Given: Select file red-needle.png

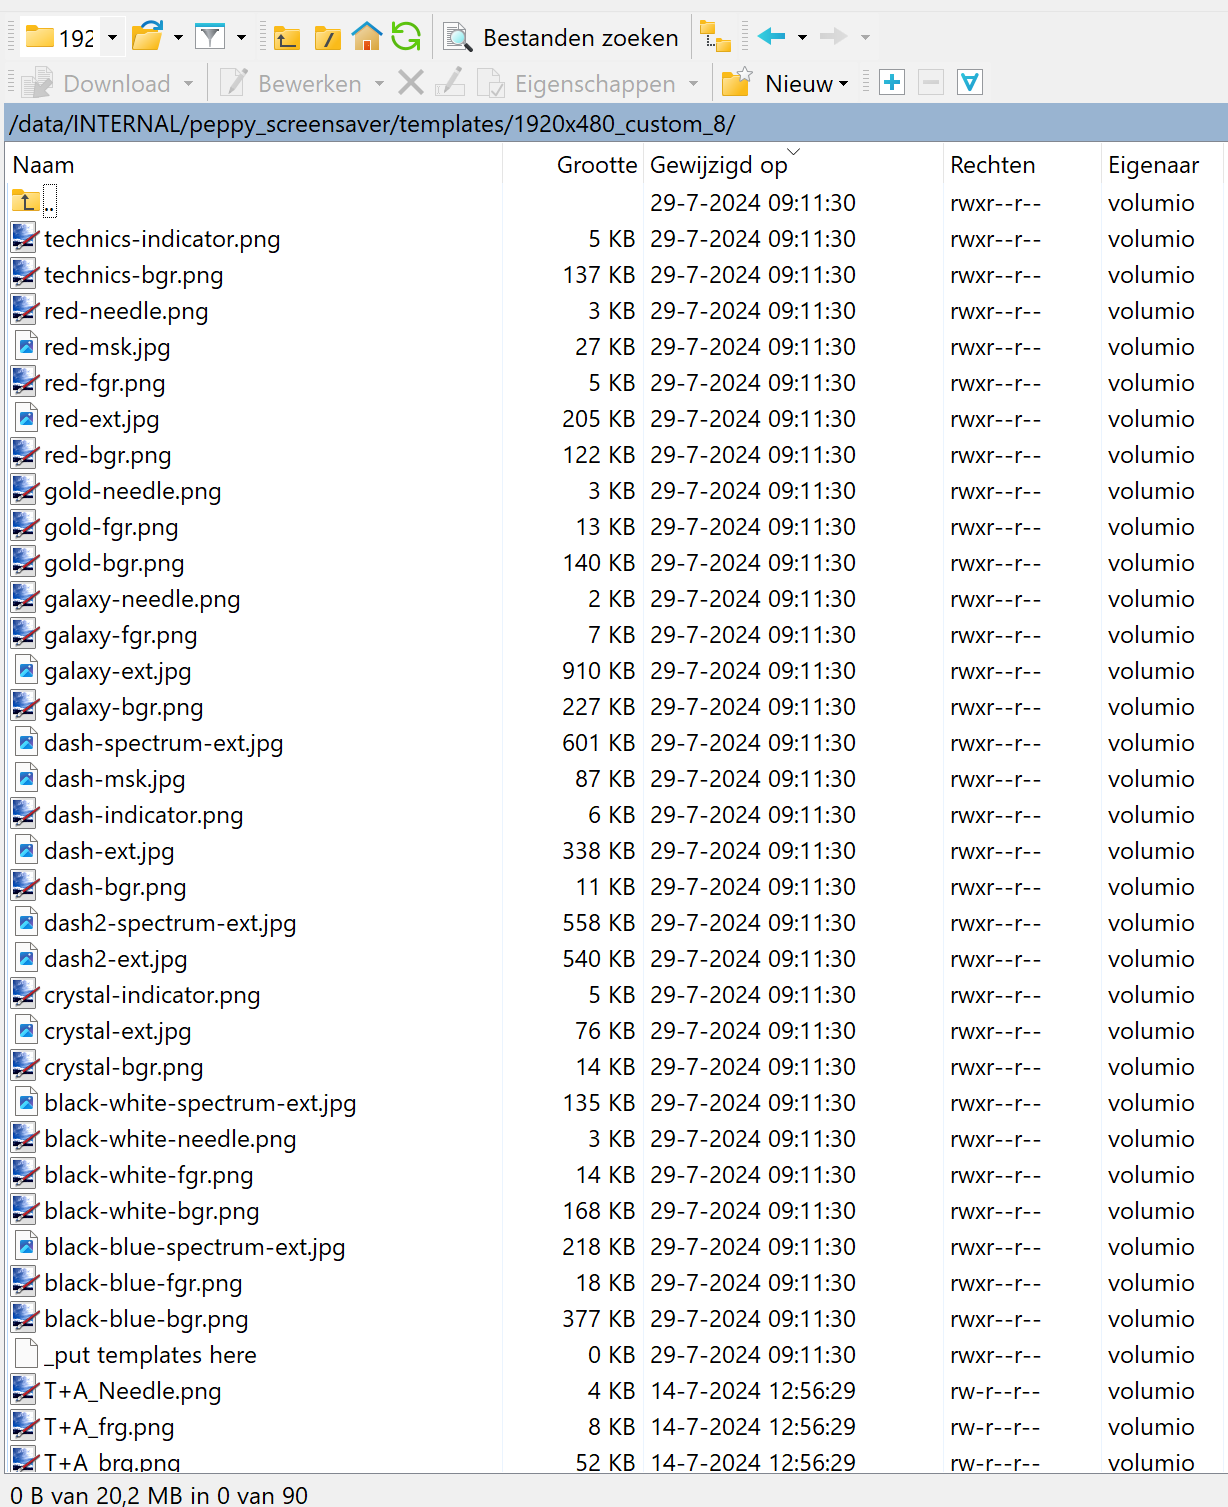Looking at the screenshot, I should (x=126, y=311).
